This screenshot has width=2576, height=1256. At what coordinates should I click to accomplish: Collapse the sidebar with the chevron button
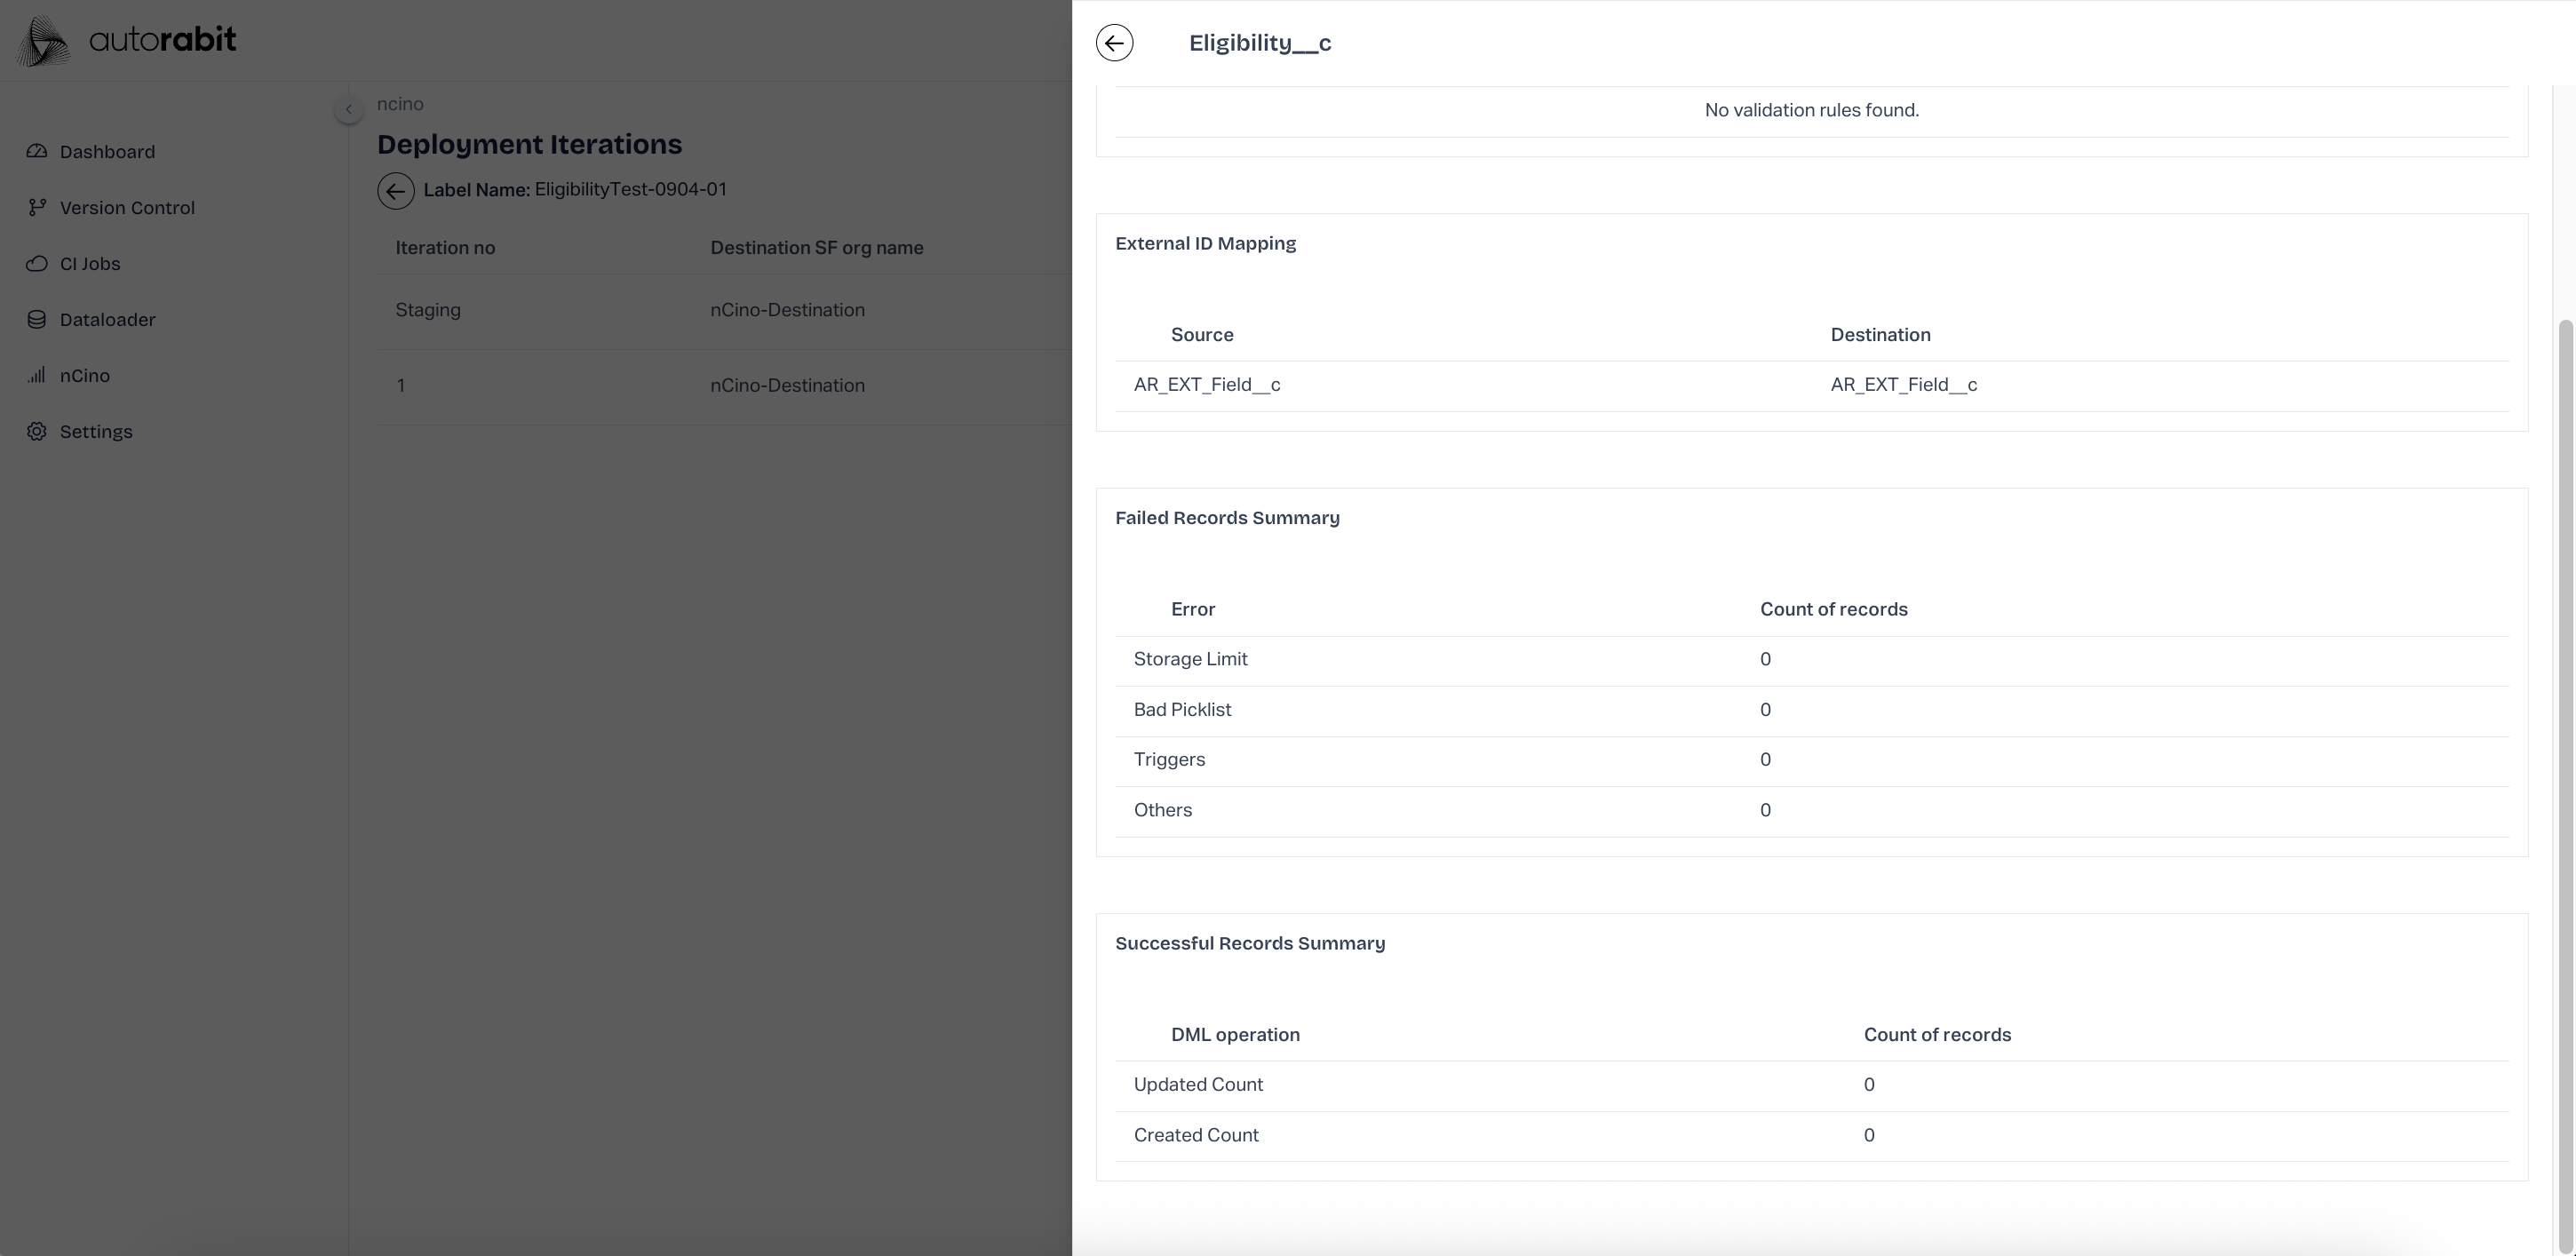tap(348, 109)
